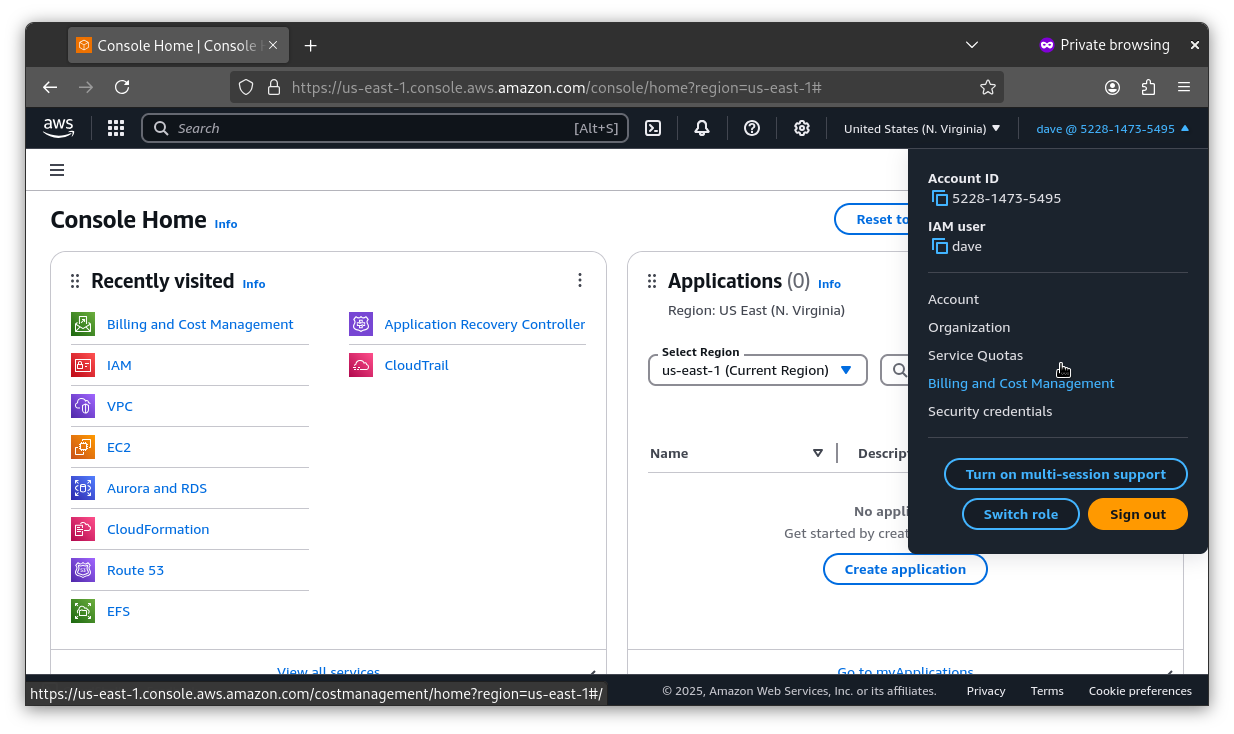Open a new browser tab
1234x734 pixels.
(x=310, y=46)
